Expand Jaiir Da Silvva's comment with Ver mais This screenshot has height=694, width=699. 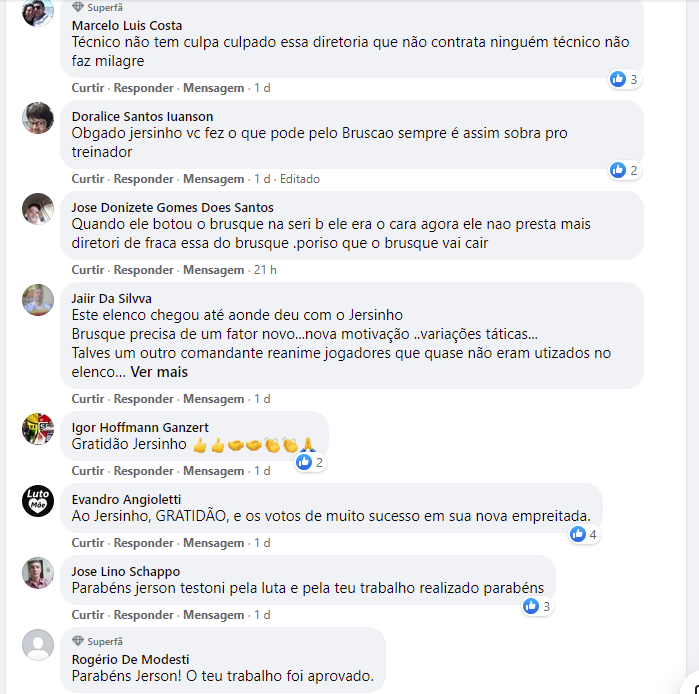point(159,372)
